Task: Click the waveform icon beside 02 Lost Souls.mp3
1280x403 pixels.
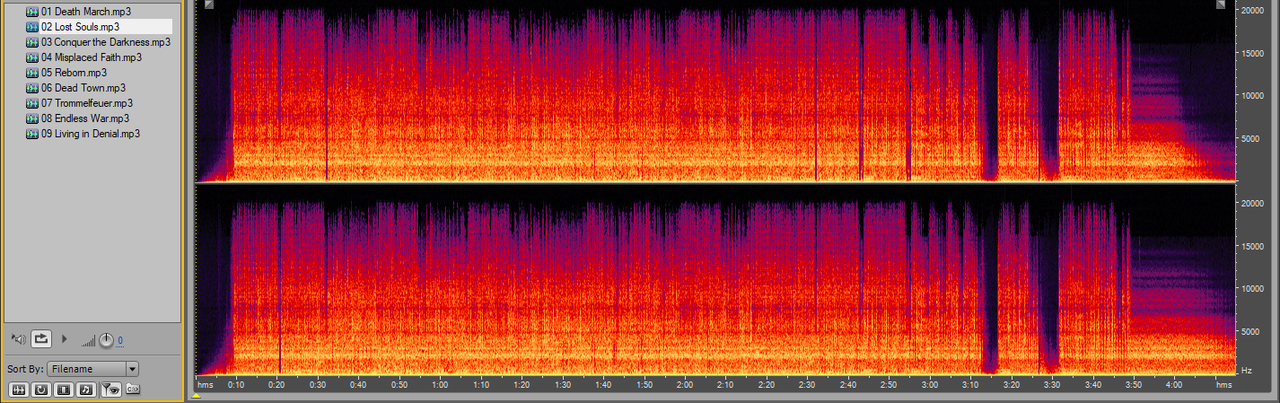Action: click(x=32, y=27)
